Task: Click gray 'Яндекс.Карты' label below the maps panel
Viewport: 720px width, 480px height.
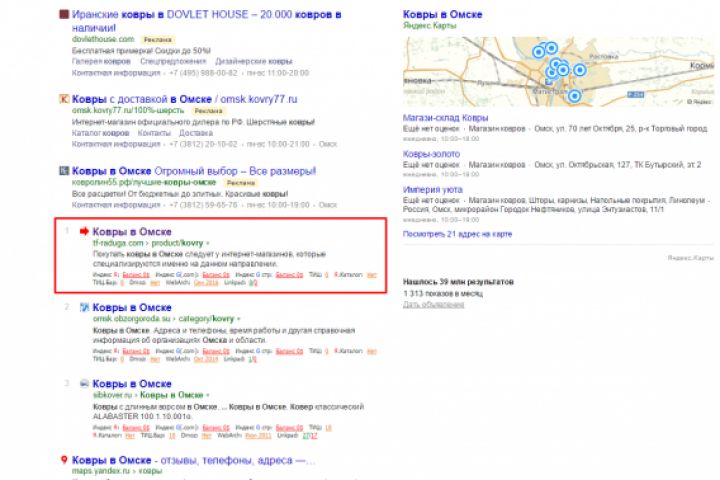Action: pyautogui.click(x=691, y=258)
